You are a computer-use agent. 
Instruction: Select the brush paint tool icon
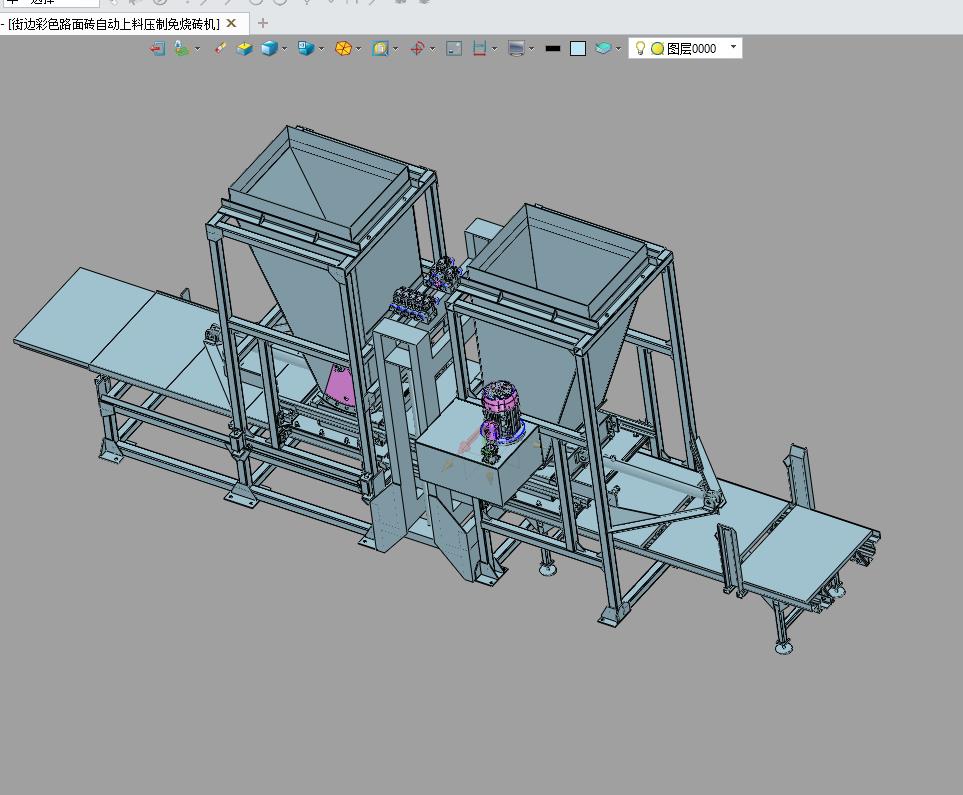220,48
